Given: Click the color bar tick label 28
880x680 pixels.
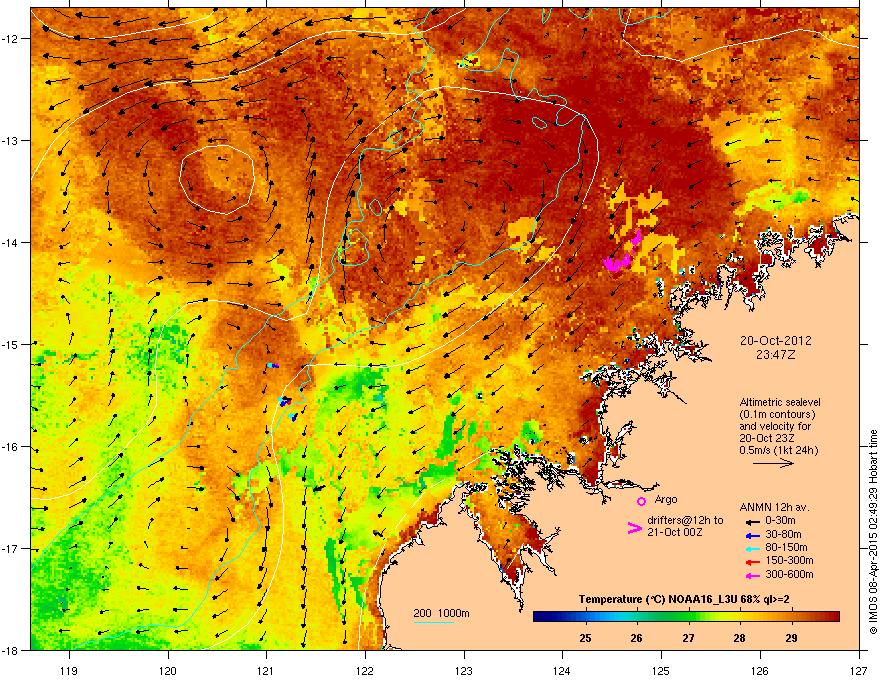Looking at the screenshot, I should click(740, 638).
